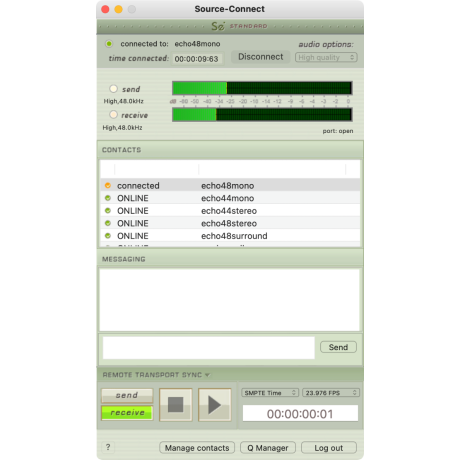Enable transport sync send toggle
460x460 pixels.
click(127, 395)
